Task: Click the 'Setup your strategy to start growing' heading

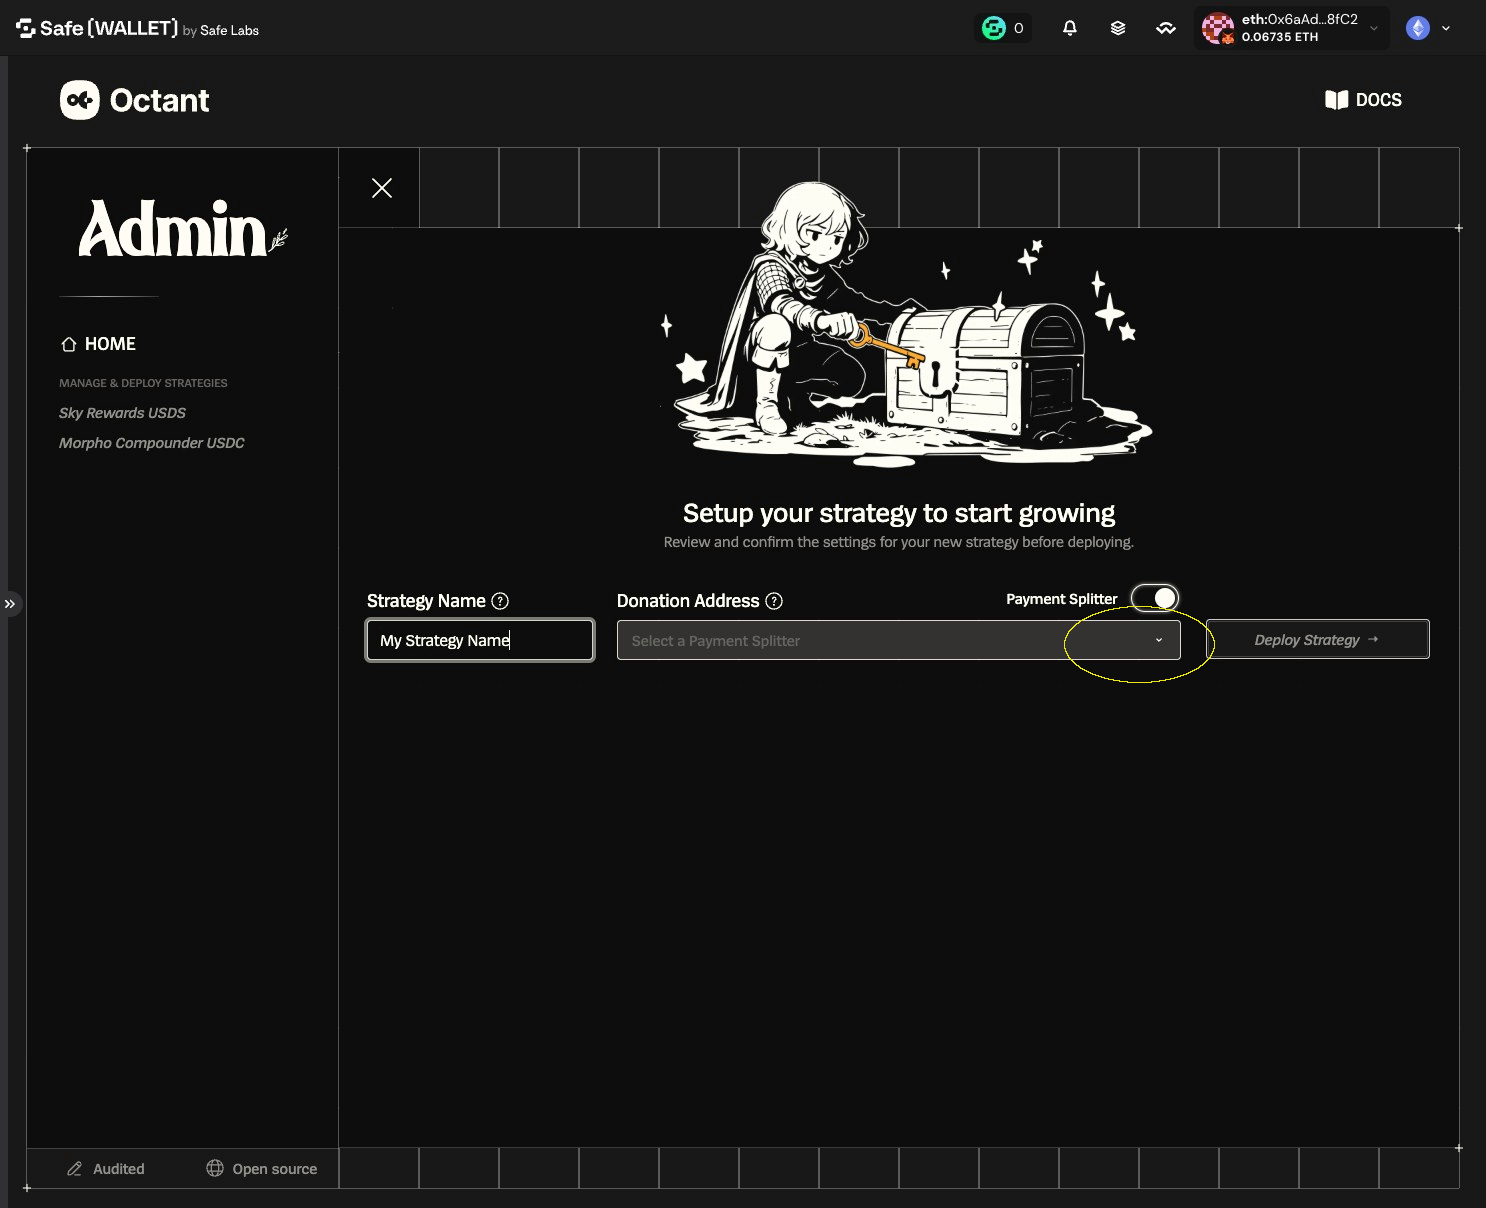Action: point(899,513)
